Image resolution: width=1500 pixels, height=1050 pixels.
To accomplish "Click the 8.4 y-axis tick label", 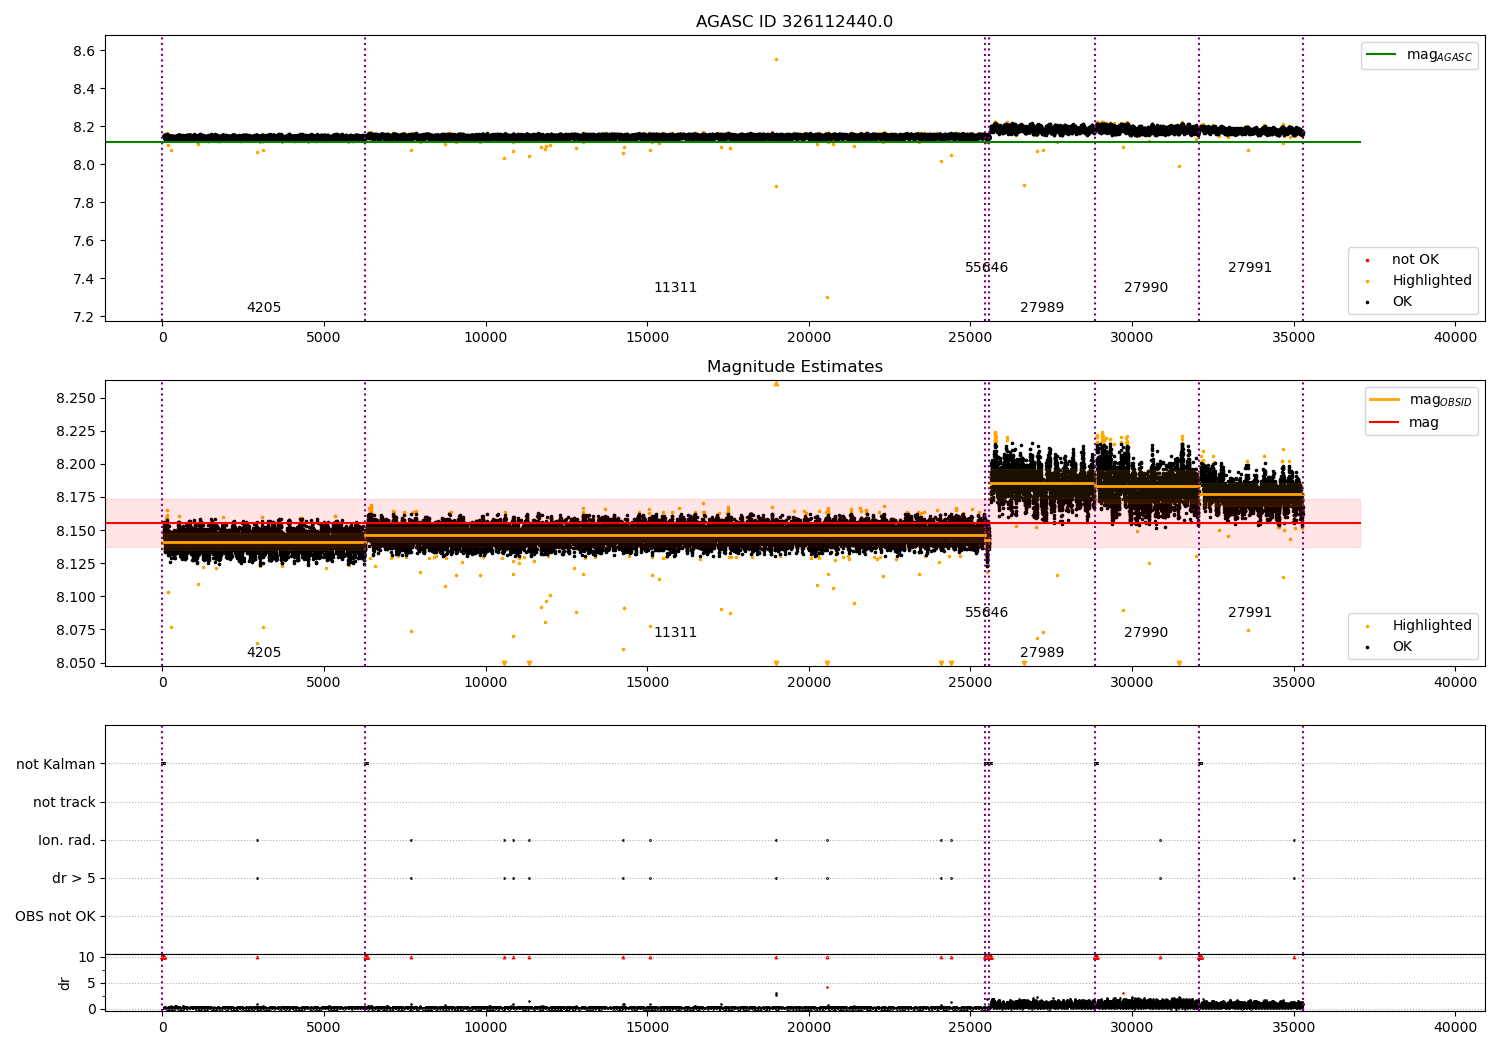I will (x=84, y=89).
